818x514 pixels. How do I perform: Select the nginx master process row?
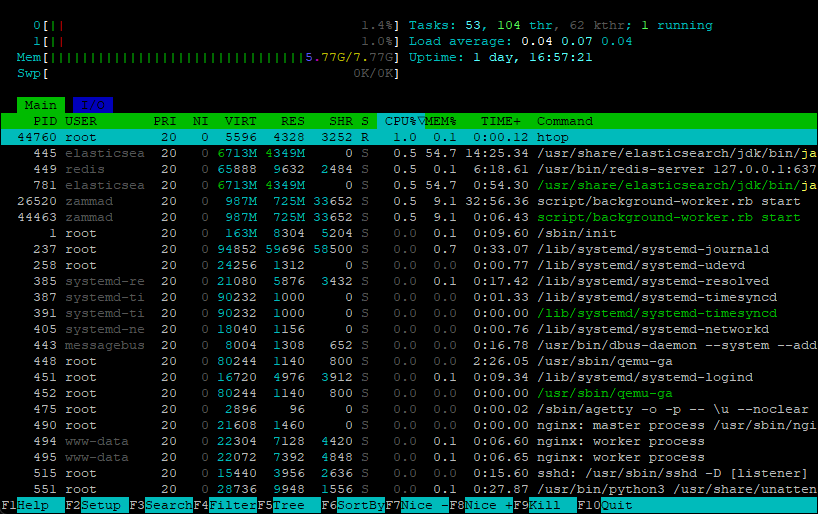point(409,425)
